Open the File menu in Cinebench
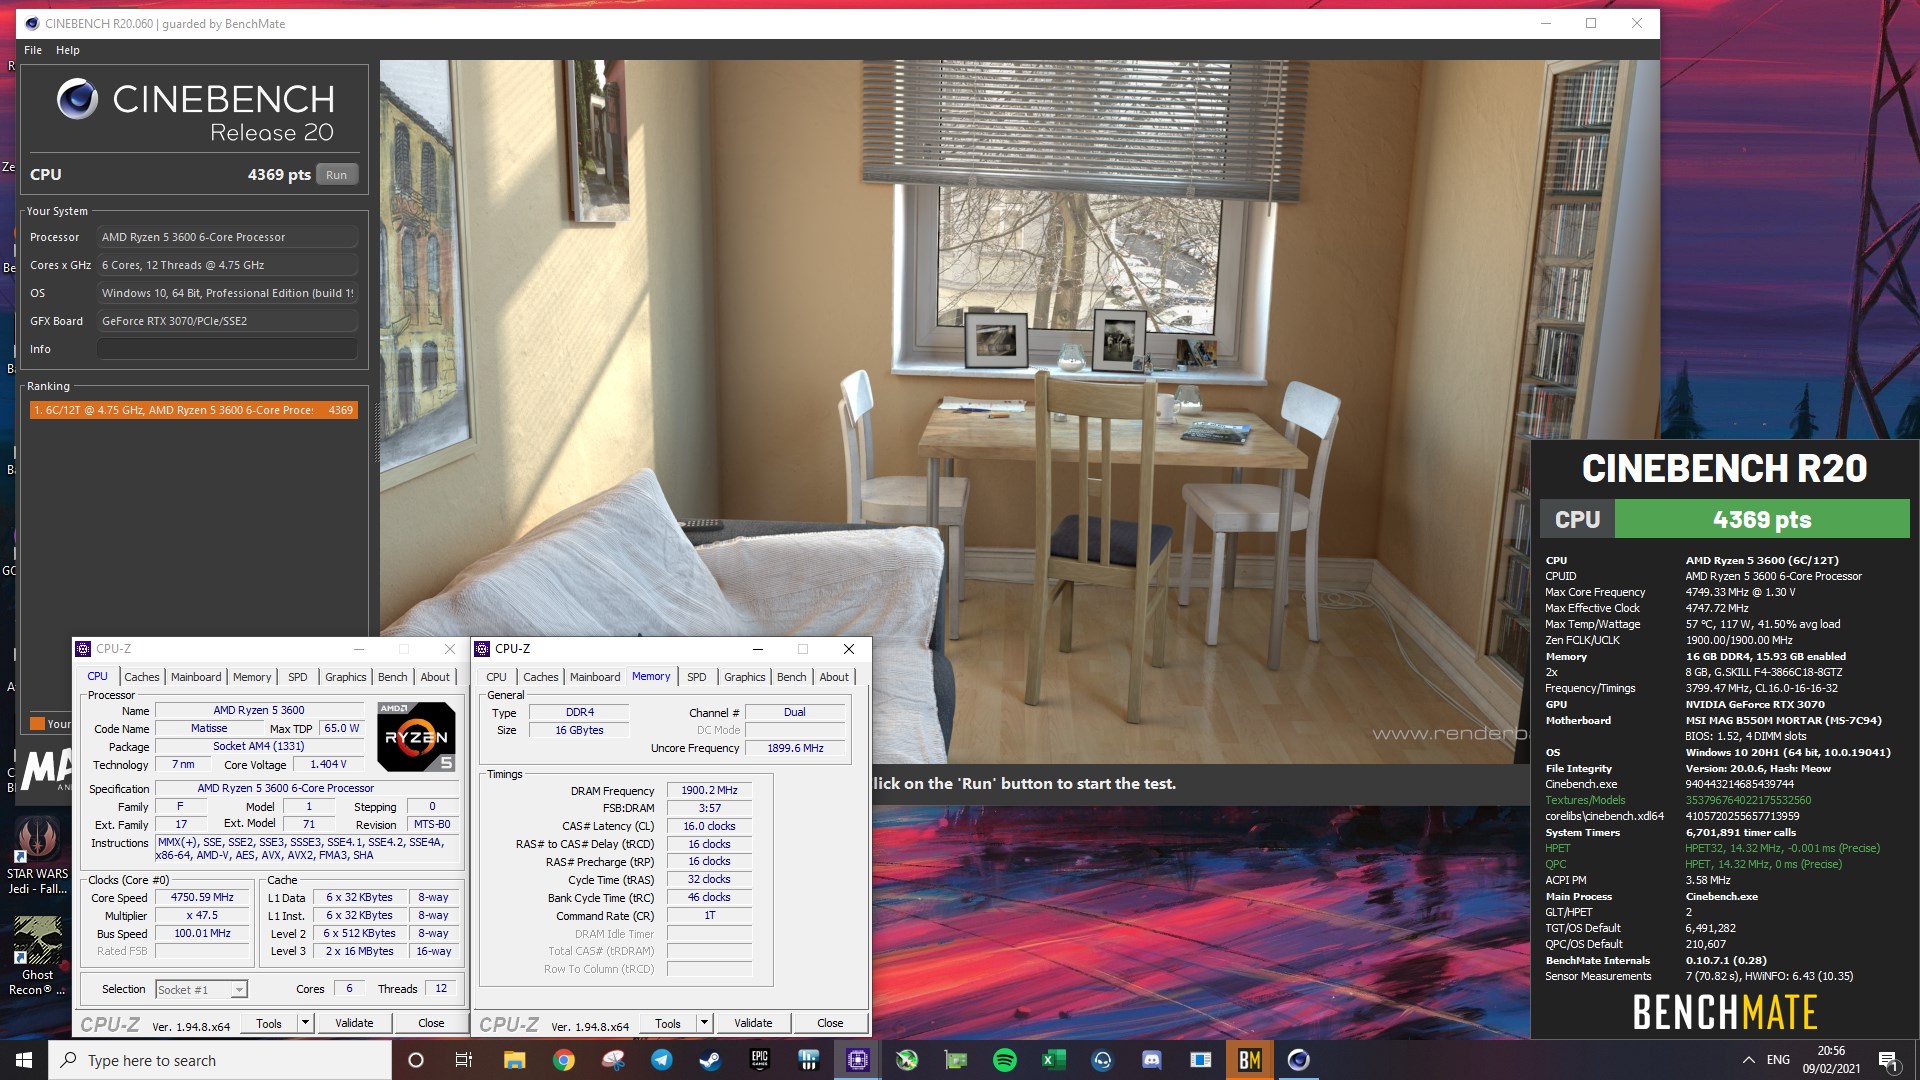 (33, 50)
